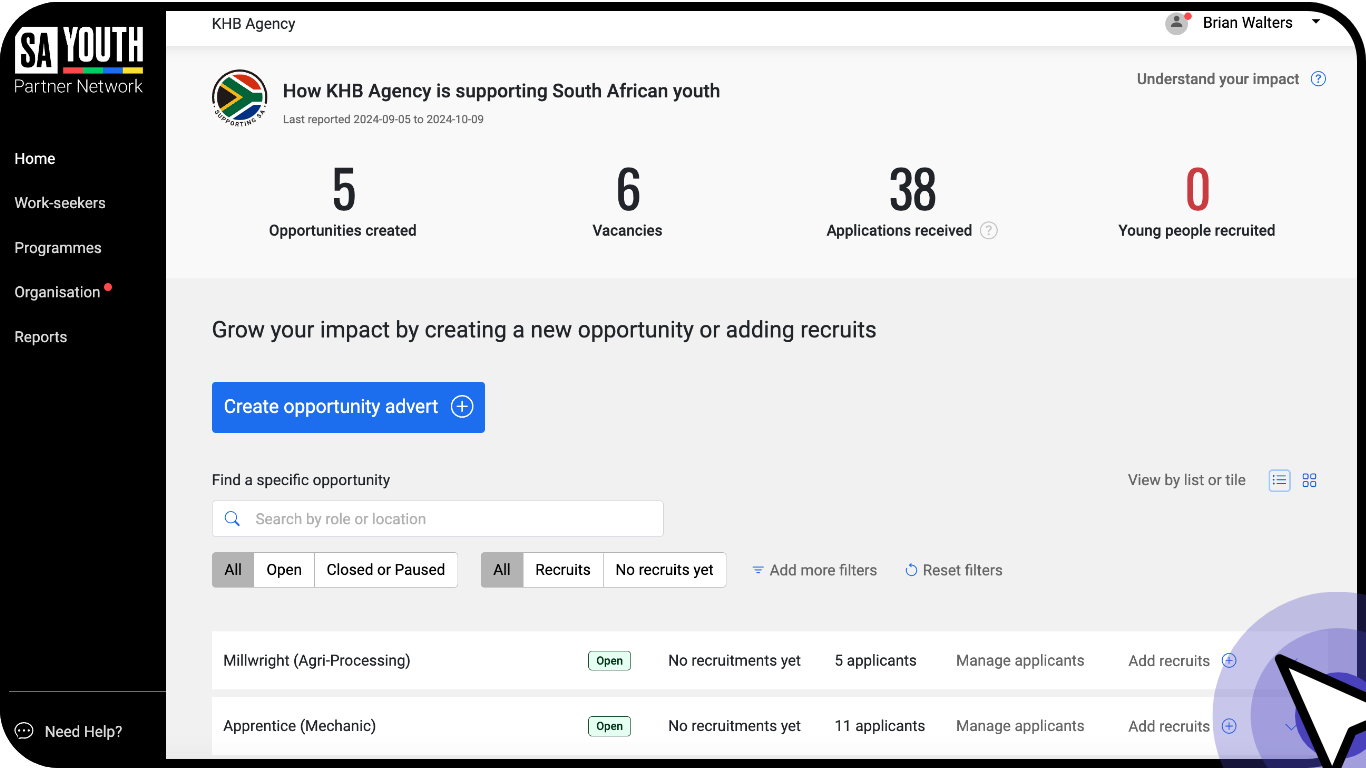The image size is (1366, 768).
Task: Click the Reset filters refresh icon
Action: pyautogui.click(x=911, y=570)
